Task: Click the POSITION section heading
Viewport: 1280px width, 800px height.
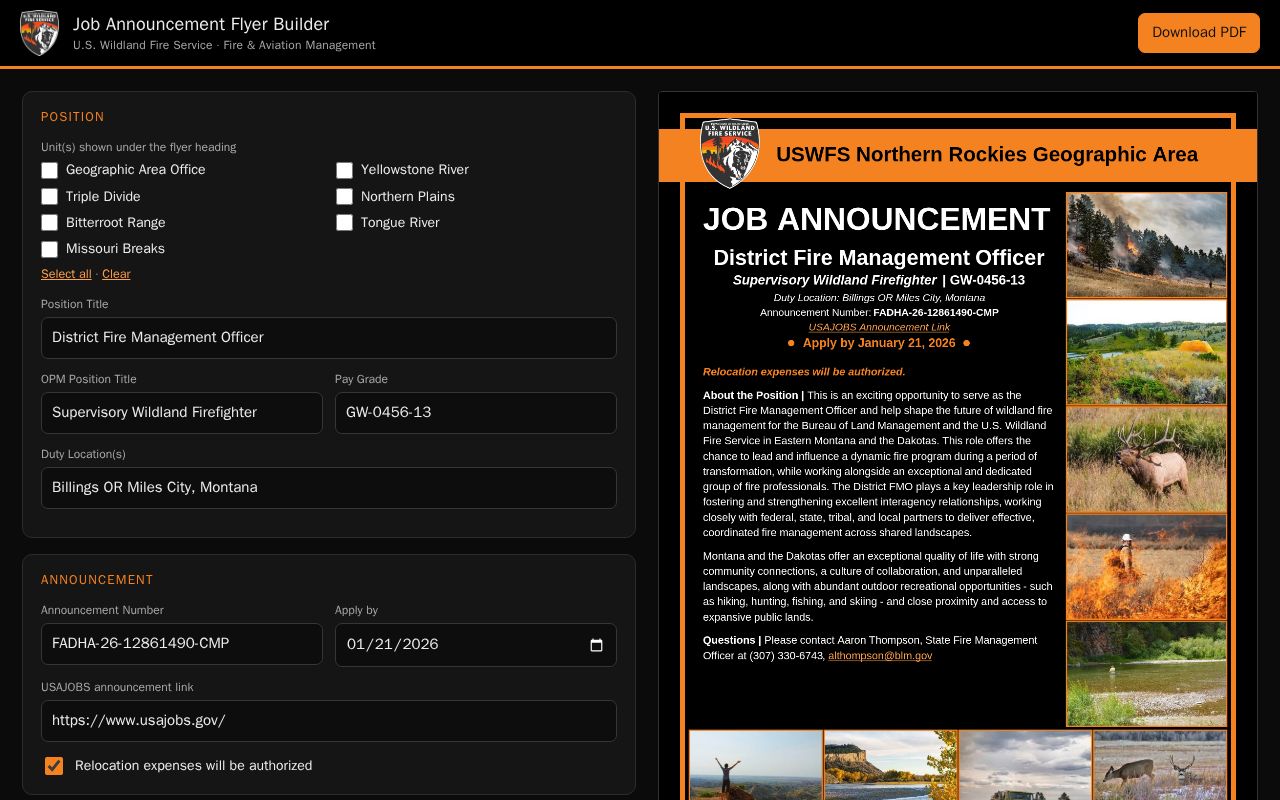Action: [73, 117]
